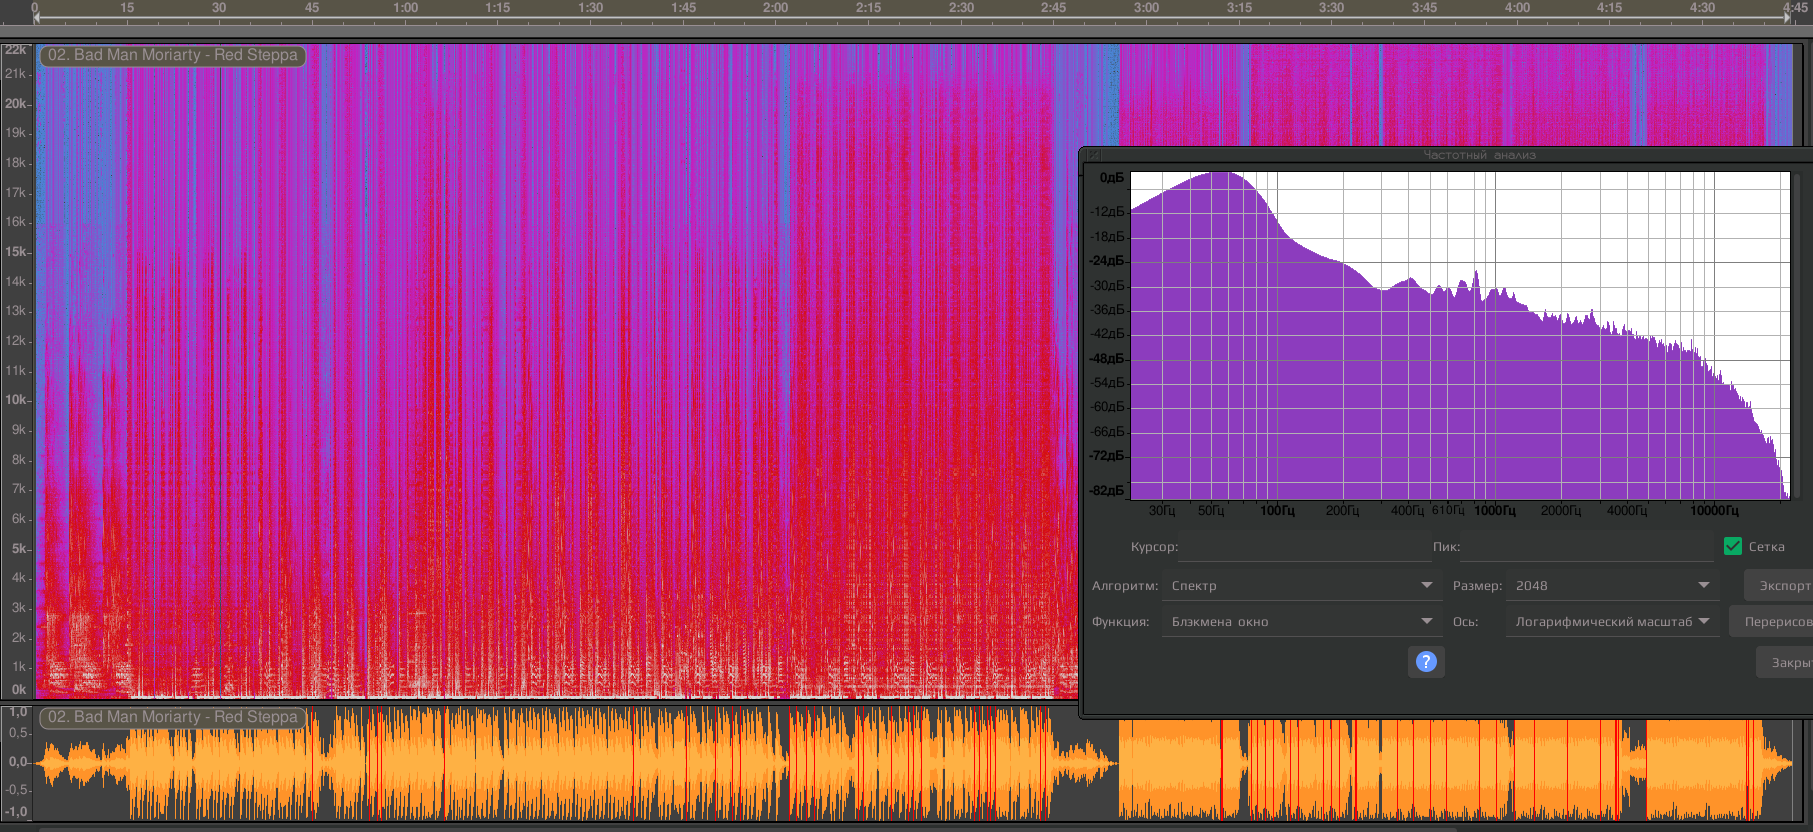Click the 5k label on spectrogram scale

tap(19, 548)
